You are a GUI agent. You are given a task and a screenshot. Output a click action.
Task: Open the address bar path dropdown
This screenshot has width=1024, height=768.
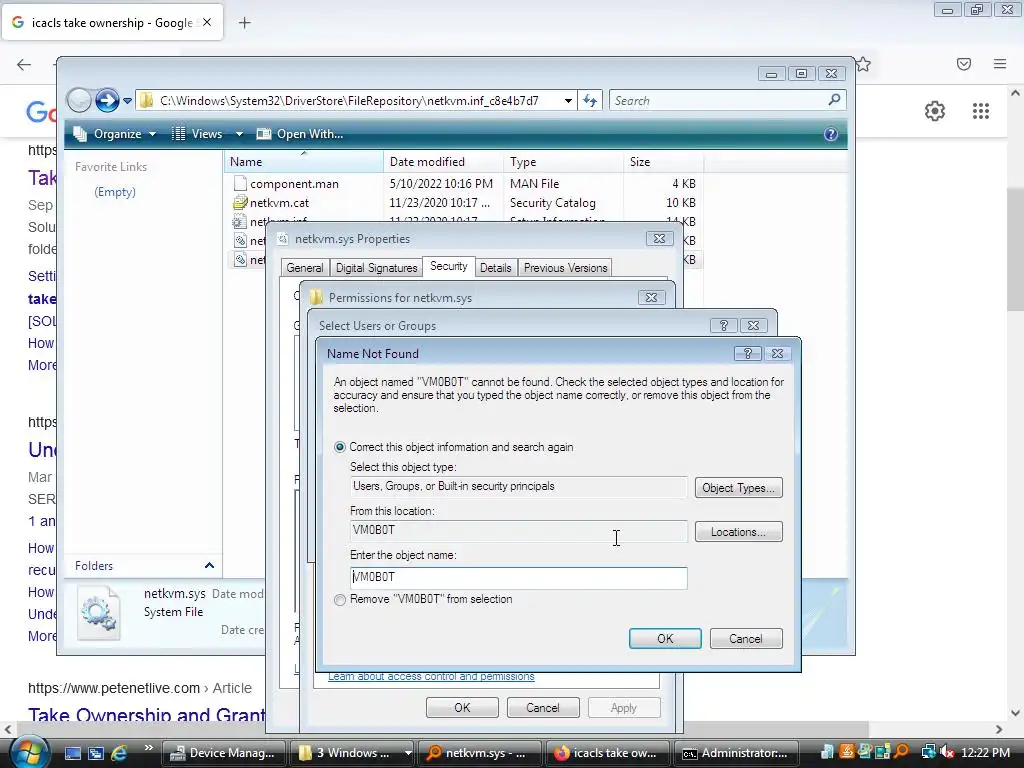click(568, 101)
